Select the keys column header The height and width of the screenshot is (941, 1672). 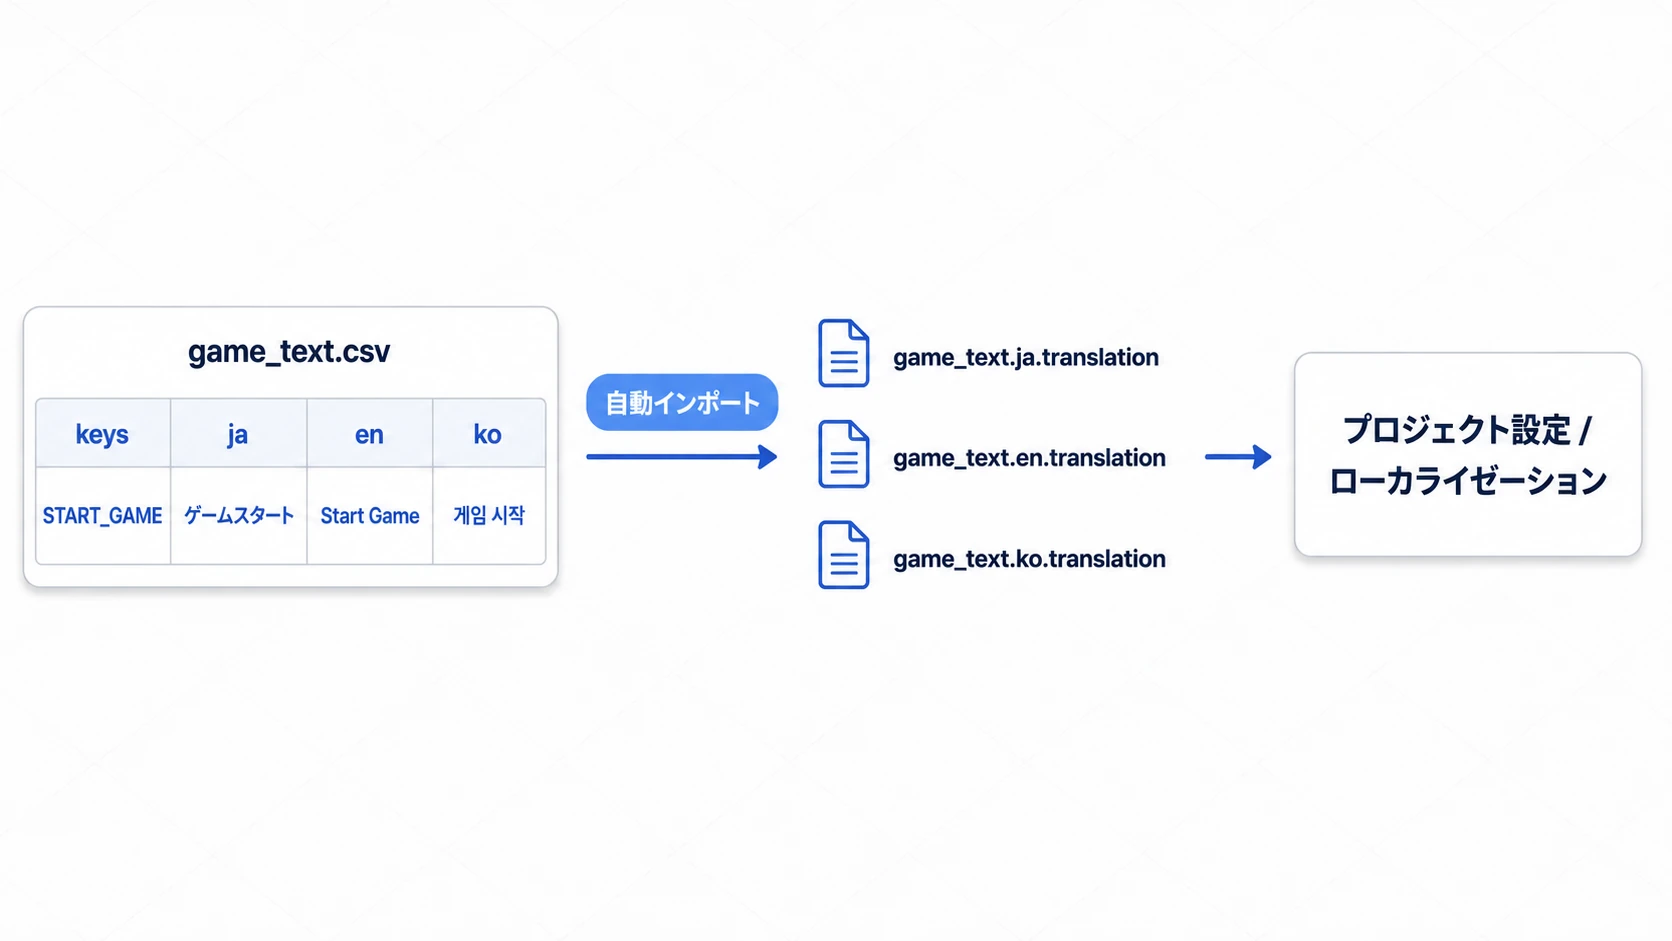103,433
